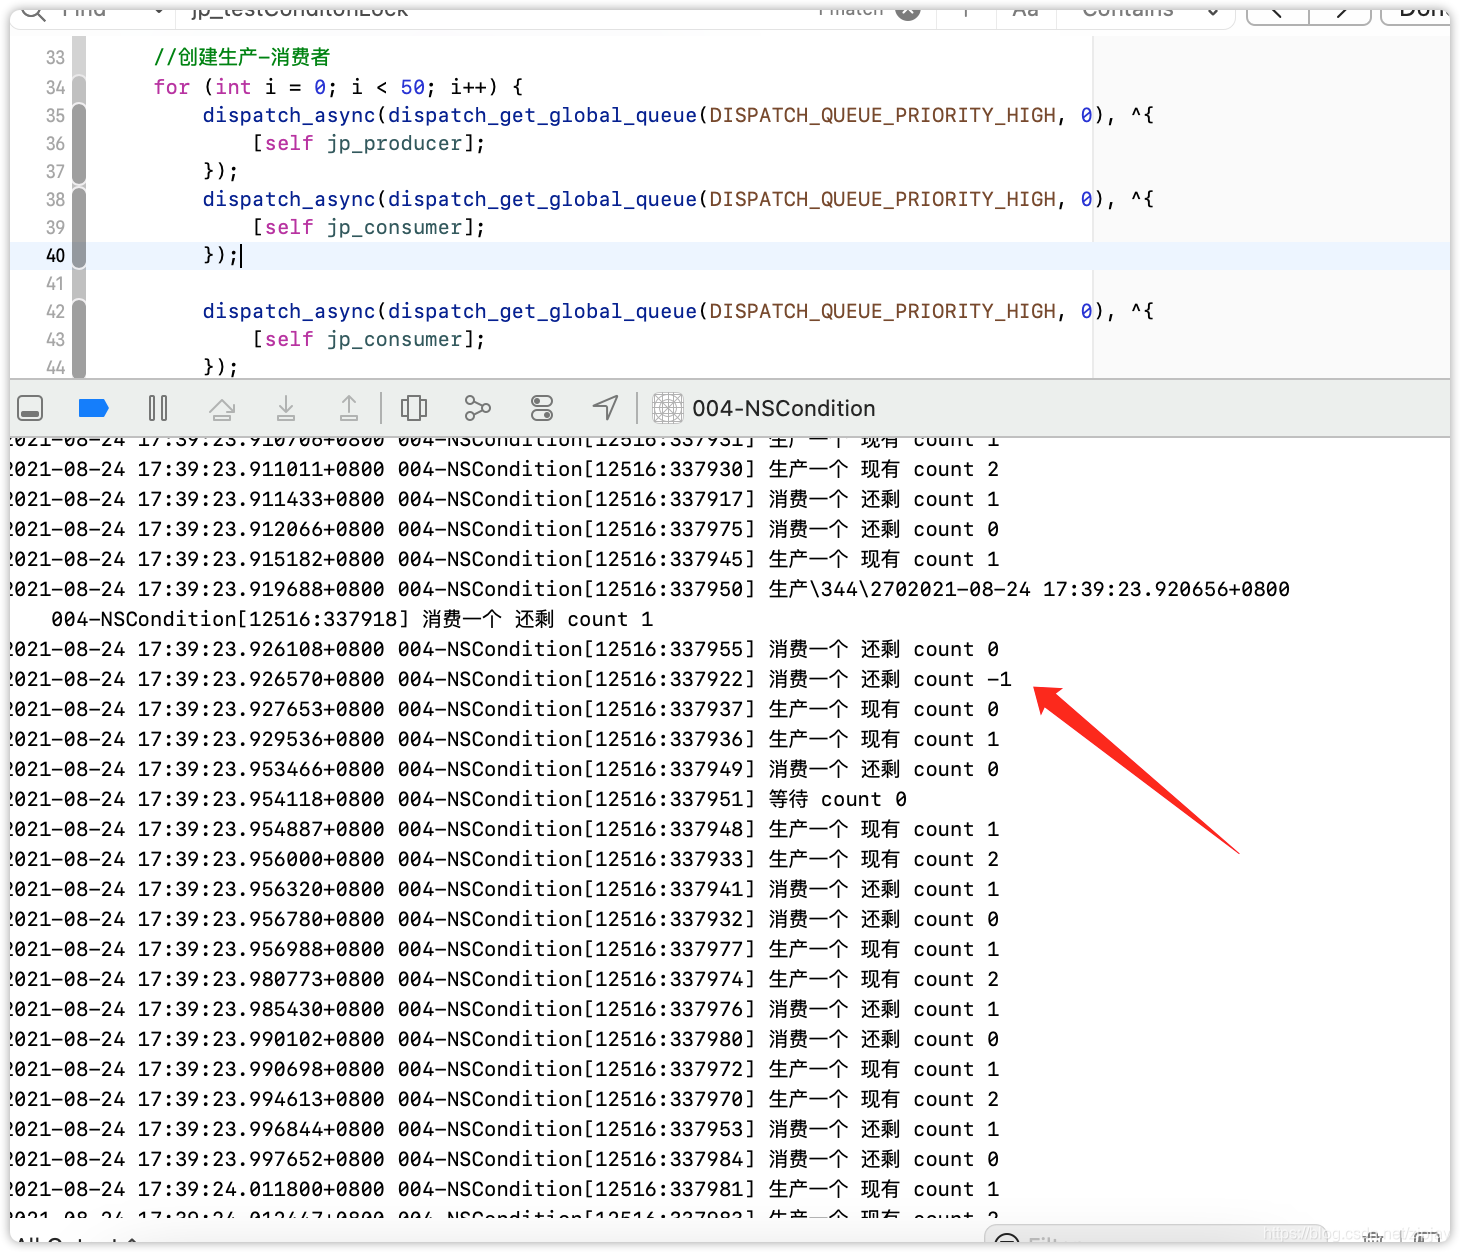Click console log line for thread 337933
This screenshot has height=1252, width=1460.
click(504, 859)
